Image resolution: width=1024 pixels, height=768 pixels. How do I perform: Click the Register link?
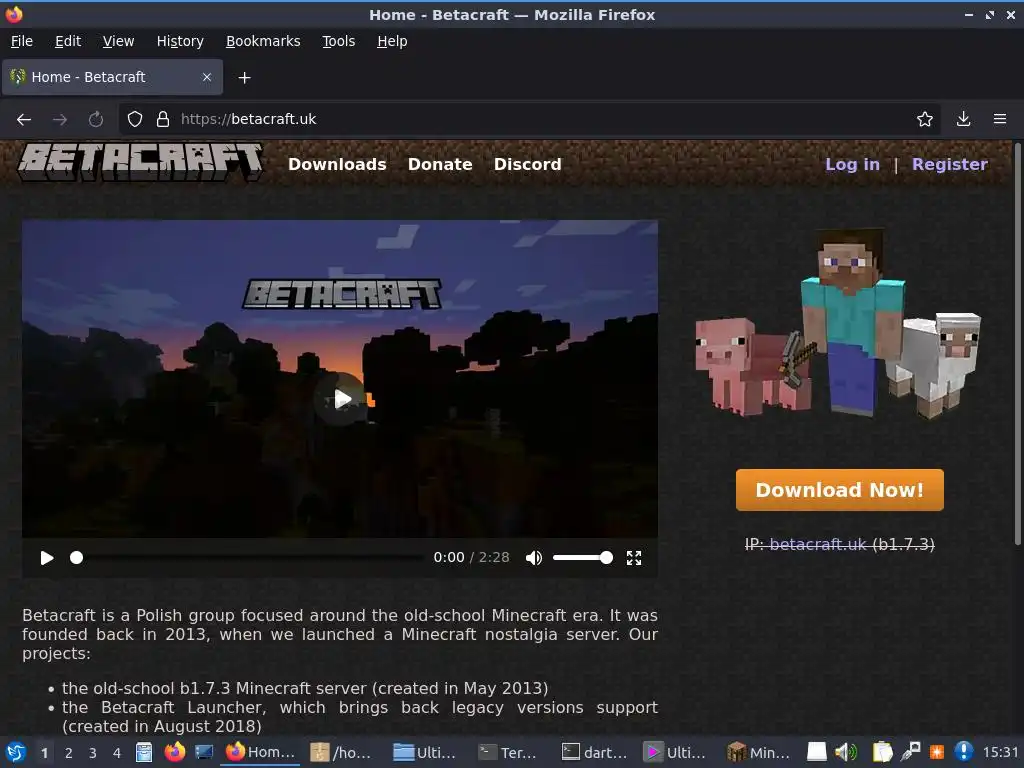click(950, 164)
